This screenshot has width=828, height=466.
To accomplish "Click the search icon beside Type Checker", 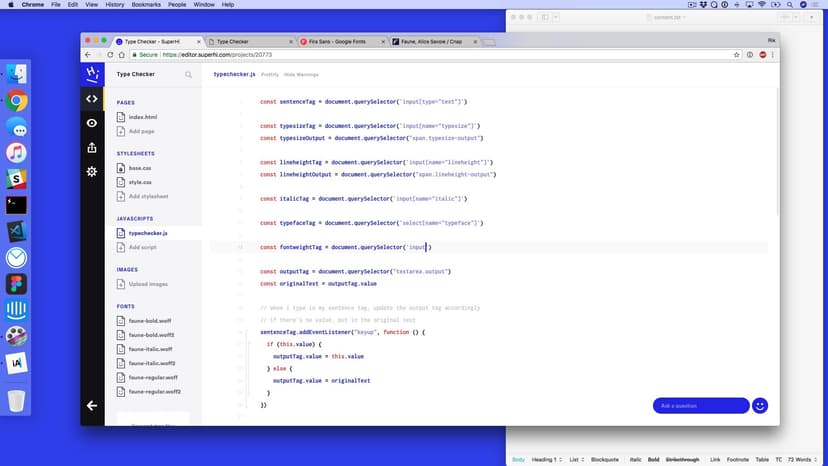I will [x=188, y=74].
